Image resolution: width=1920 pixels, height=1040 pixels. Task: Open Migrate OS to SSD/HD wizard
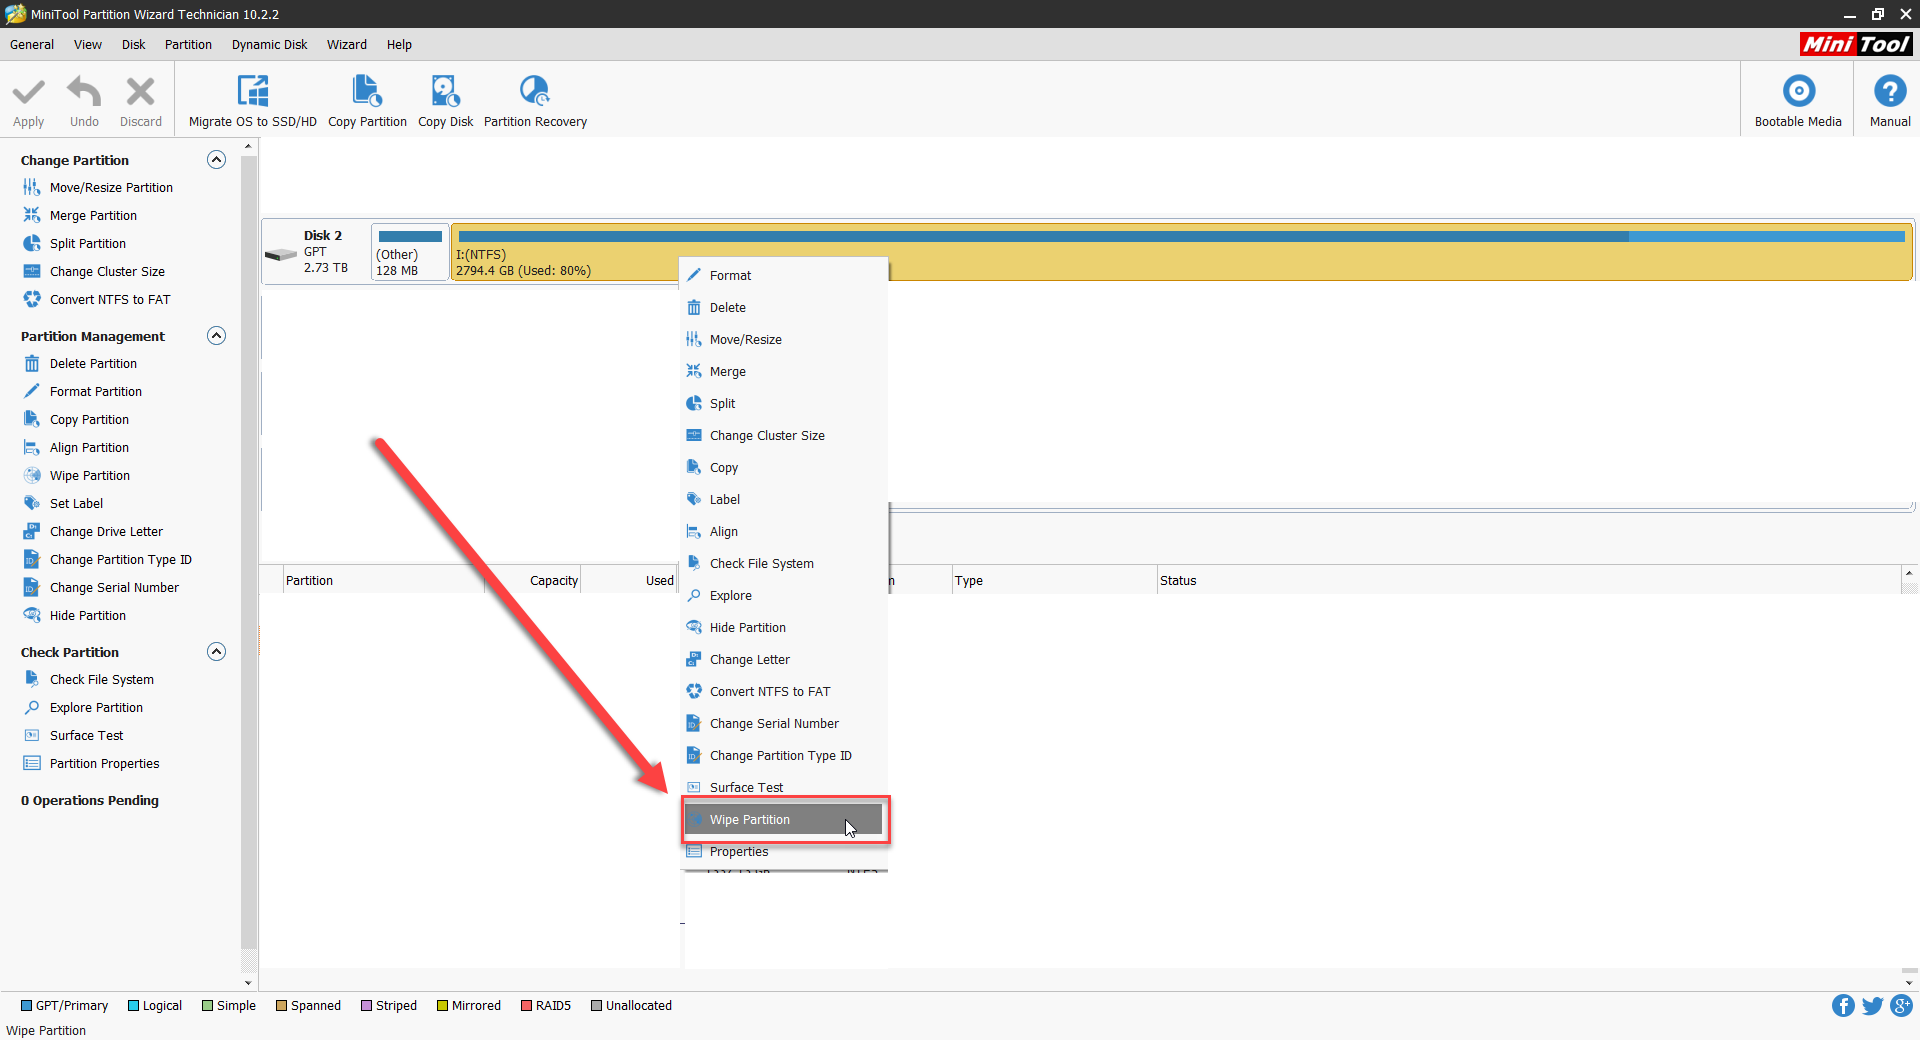point(252,92)
